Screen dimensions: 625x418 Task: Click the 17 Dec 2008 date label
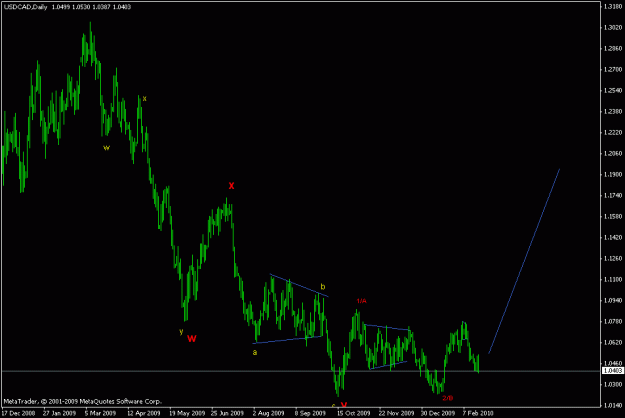tap(19, 413)
